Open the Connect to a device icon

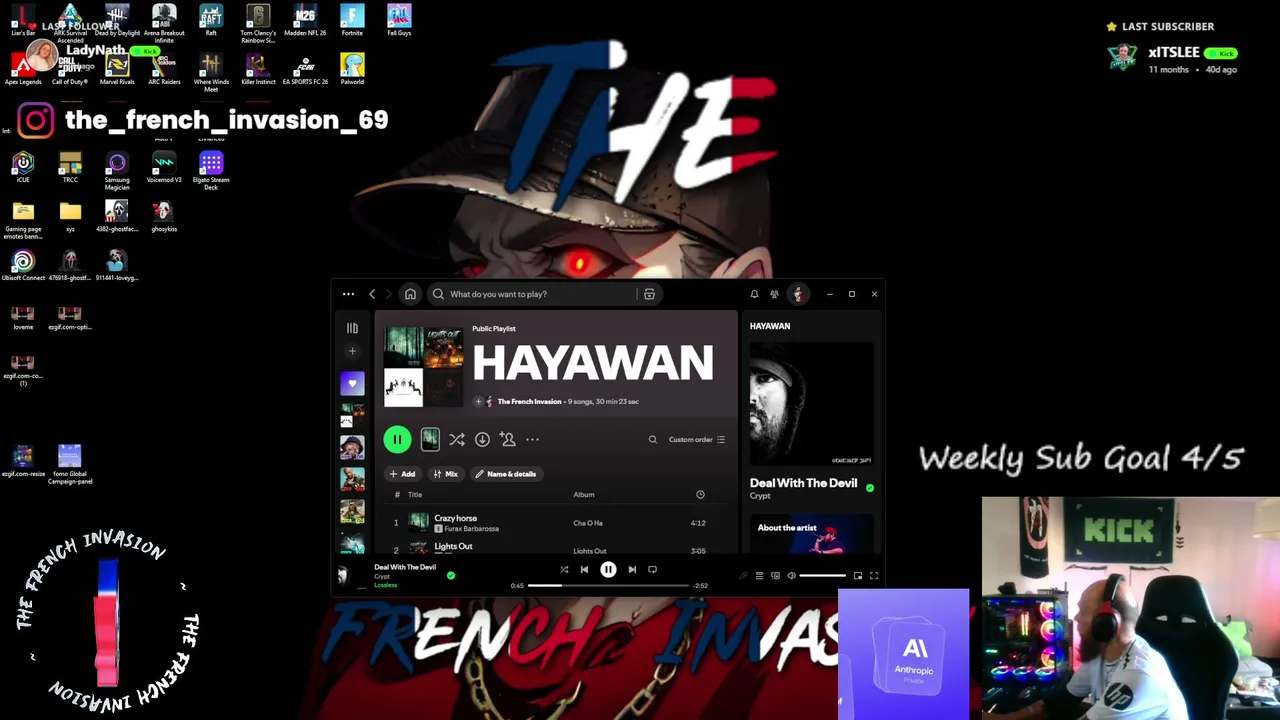(x=775, y=575)
